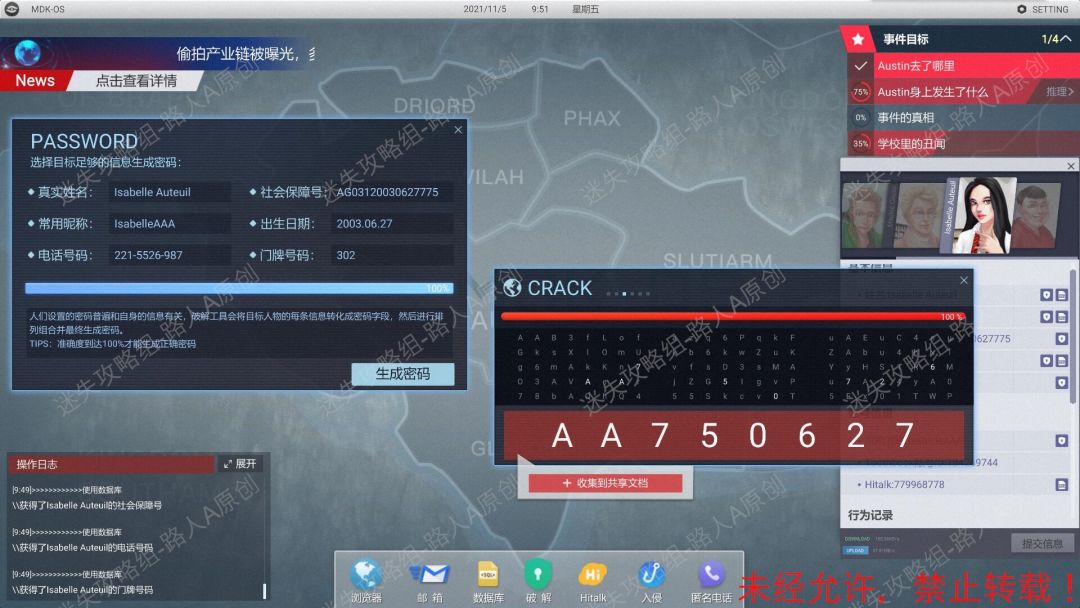The image size is (1080, 608).
Task: Open the 推理 link on the Austin objective
Action: (1059, 92)
